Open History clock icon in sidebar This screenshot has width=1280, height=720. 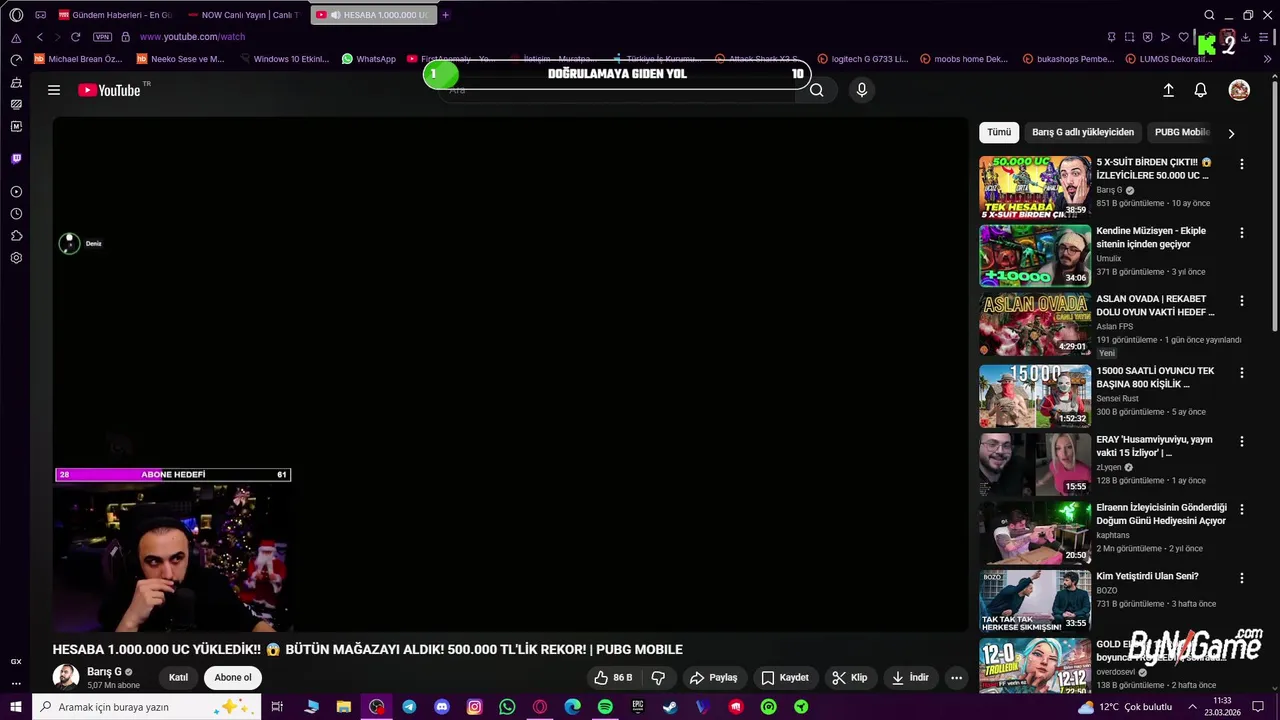[x=16, y=214]
